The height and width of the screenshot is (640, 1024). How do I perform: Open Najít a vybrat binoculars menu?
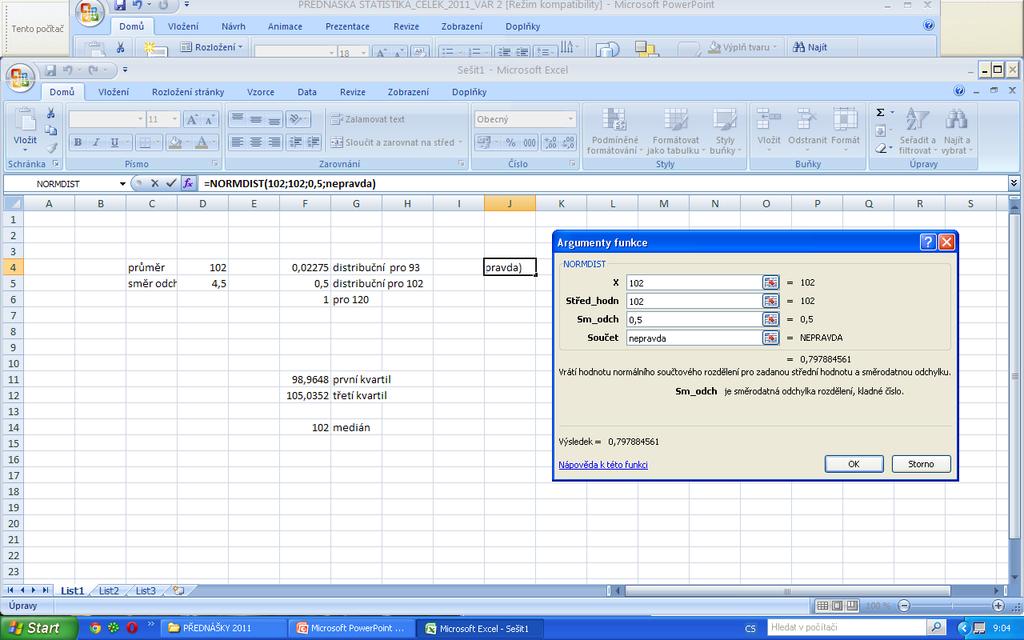pos(957,131)
